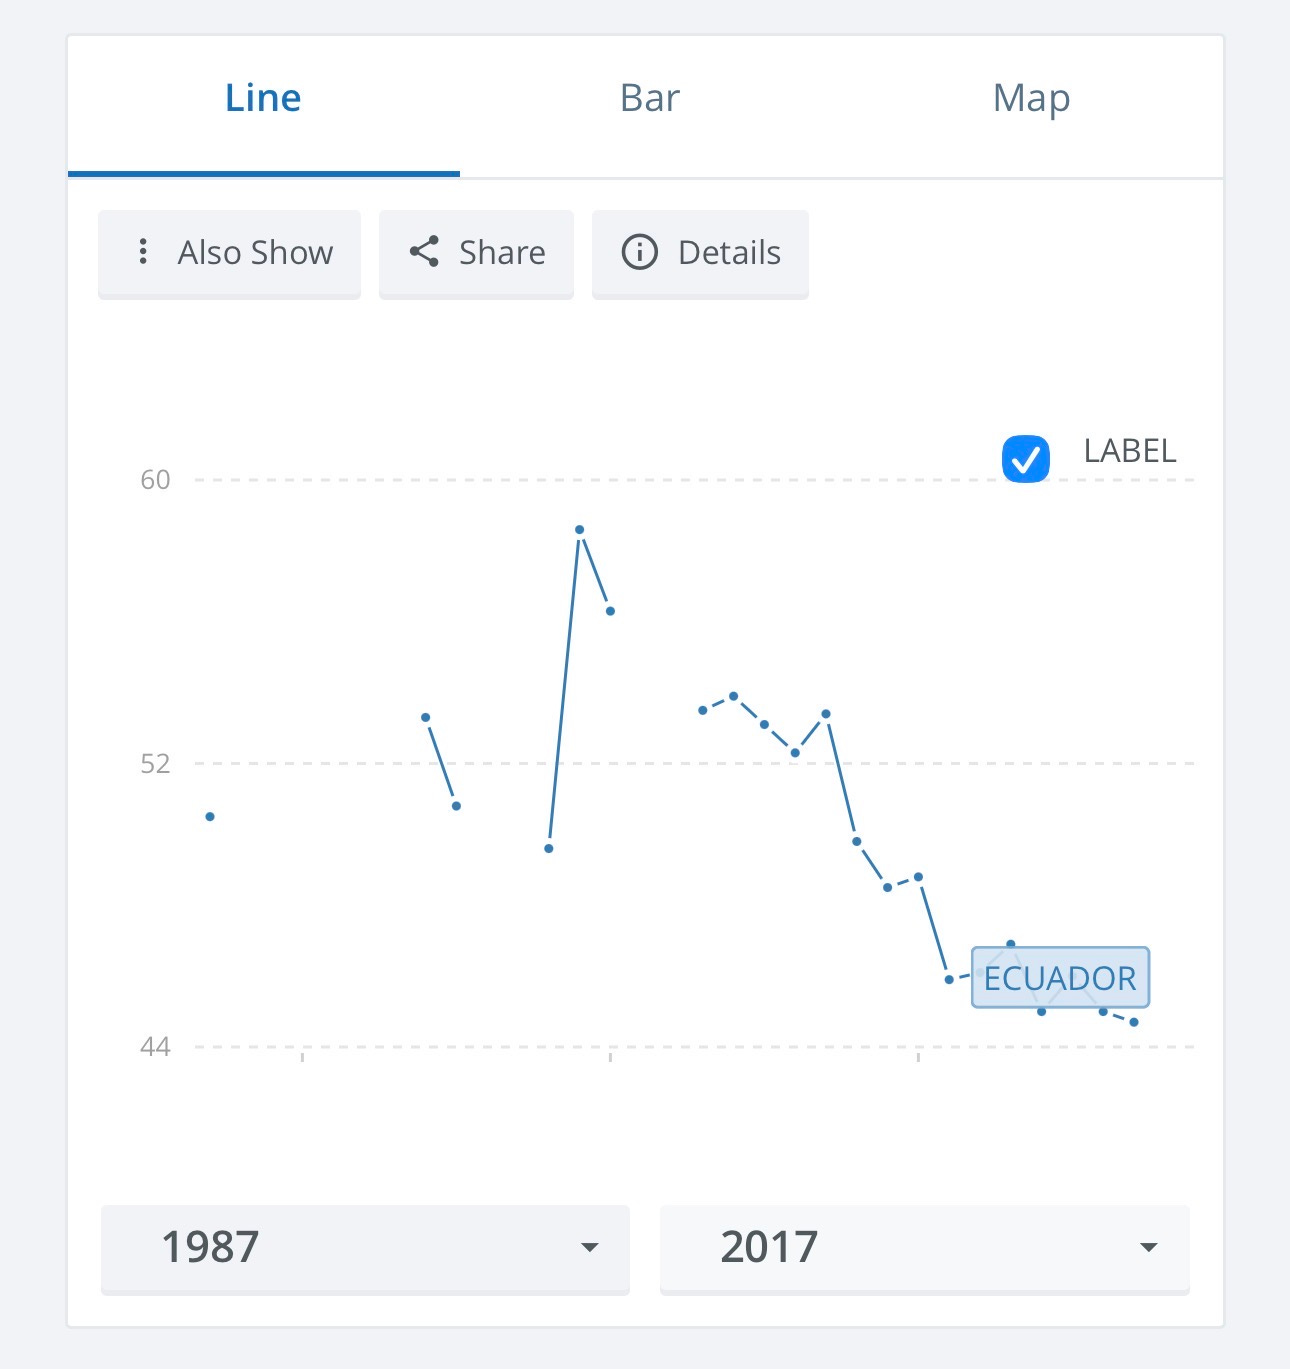Switch to the Map tab
Screen dimensions: 1290x1369
tap(1032, 99)
